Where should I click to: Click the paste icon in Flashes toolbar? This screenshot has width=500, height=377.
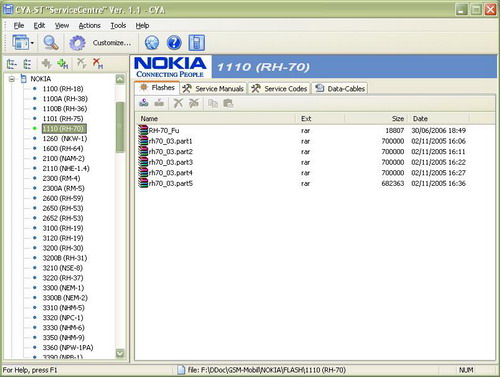click(x=228, y=103)
